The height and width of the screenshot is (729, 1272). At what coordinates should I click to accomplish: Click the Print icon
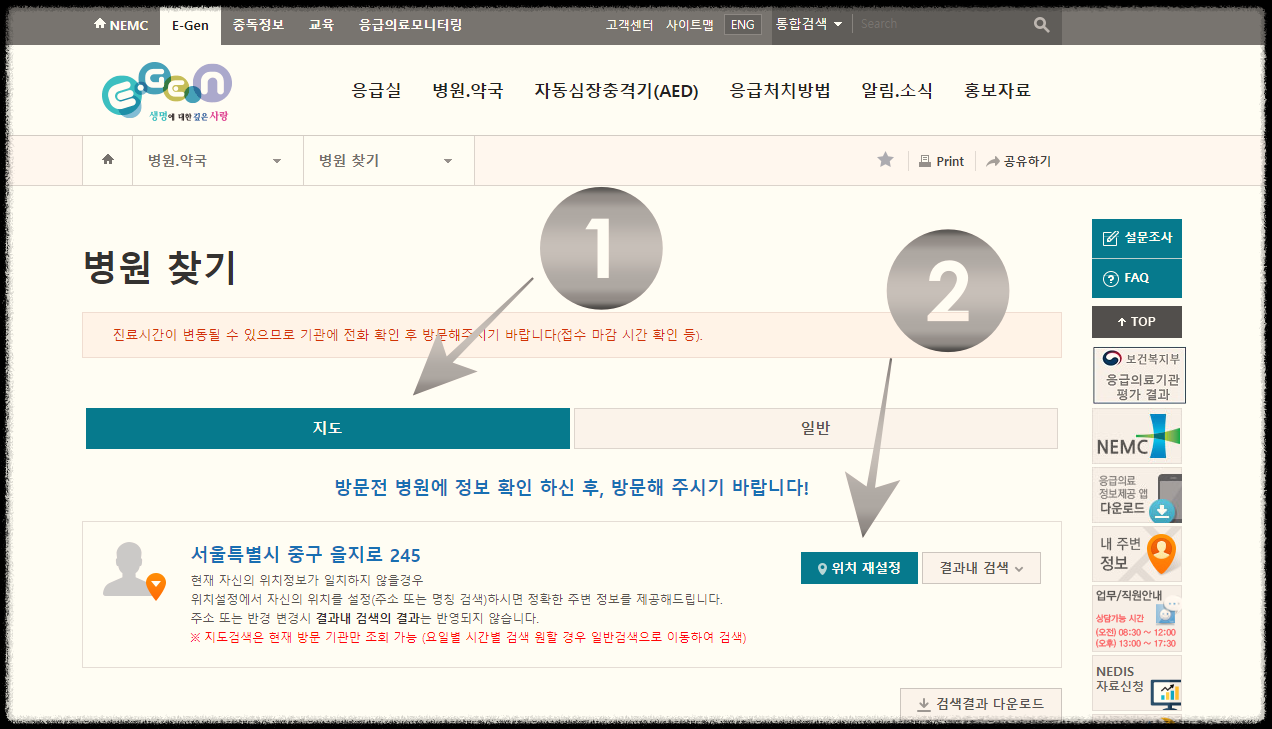(x=941, y=160)
